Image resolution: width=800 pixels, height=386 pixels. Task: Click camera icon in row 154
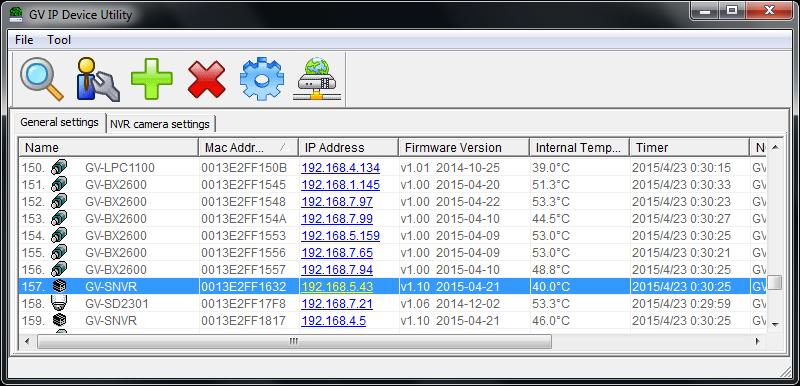coord(59,236)
